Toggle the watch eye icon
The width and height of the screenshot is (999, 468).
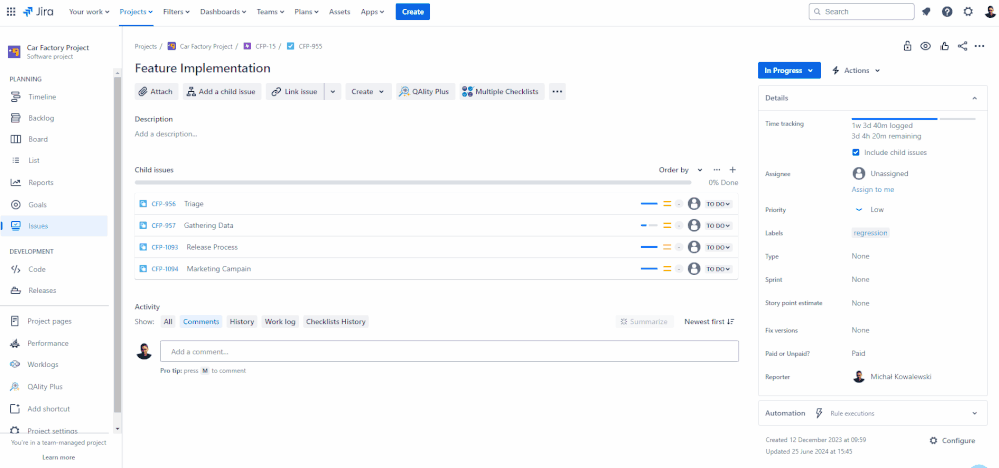click(926, 46)
